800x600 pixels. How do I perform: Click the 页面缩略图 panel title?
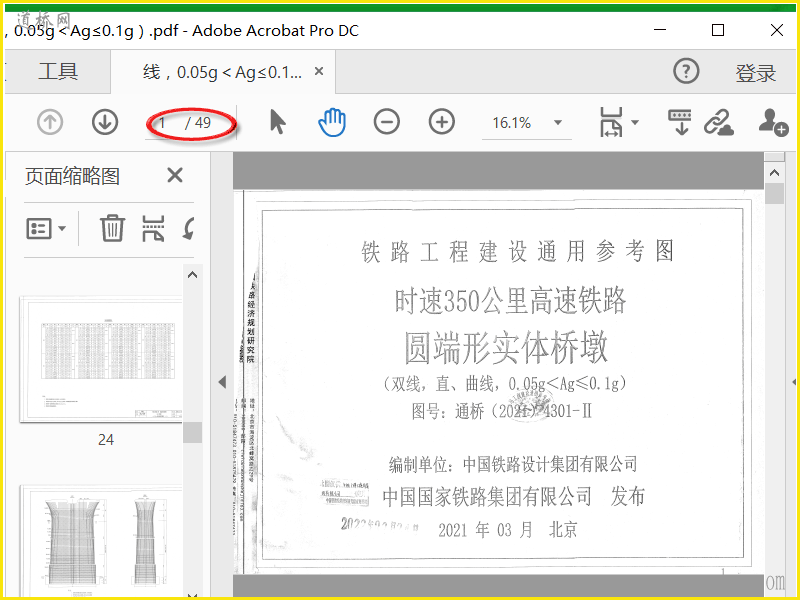[72, 177]
